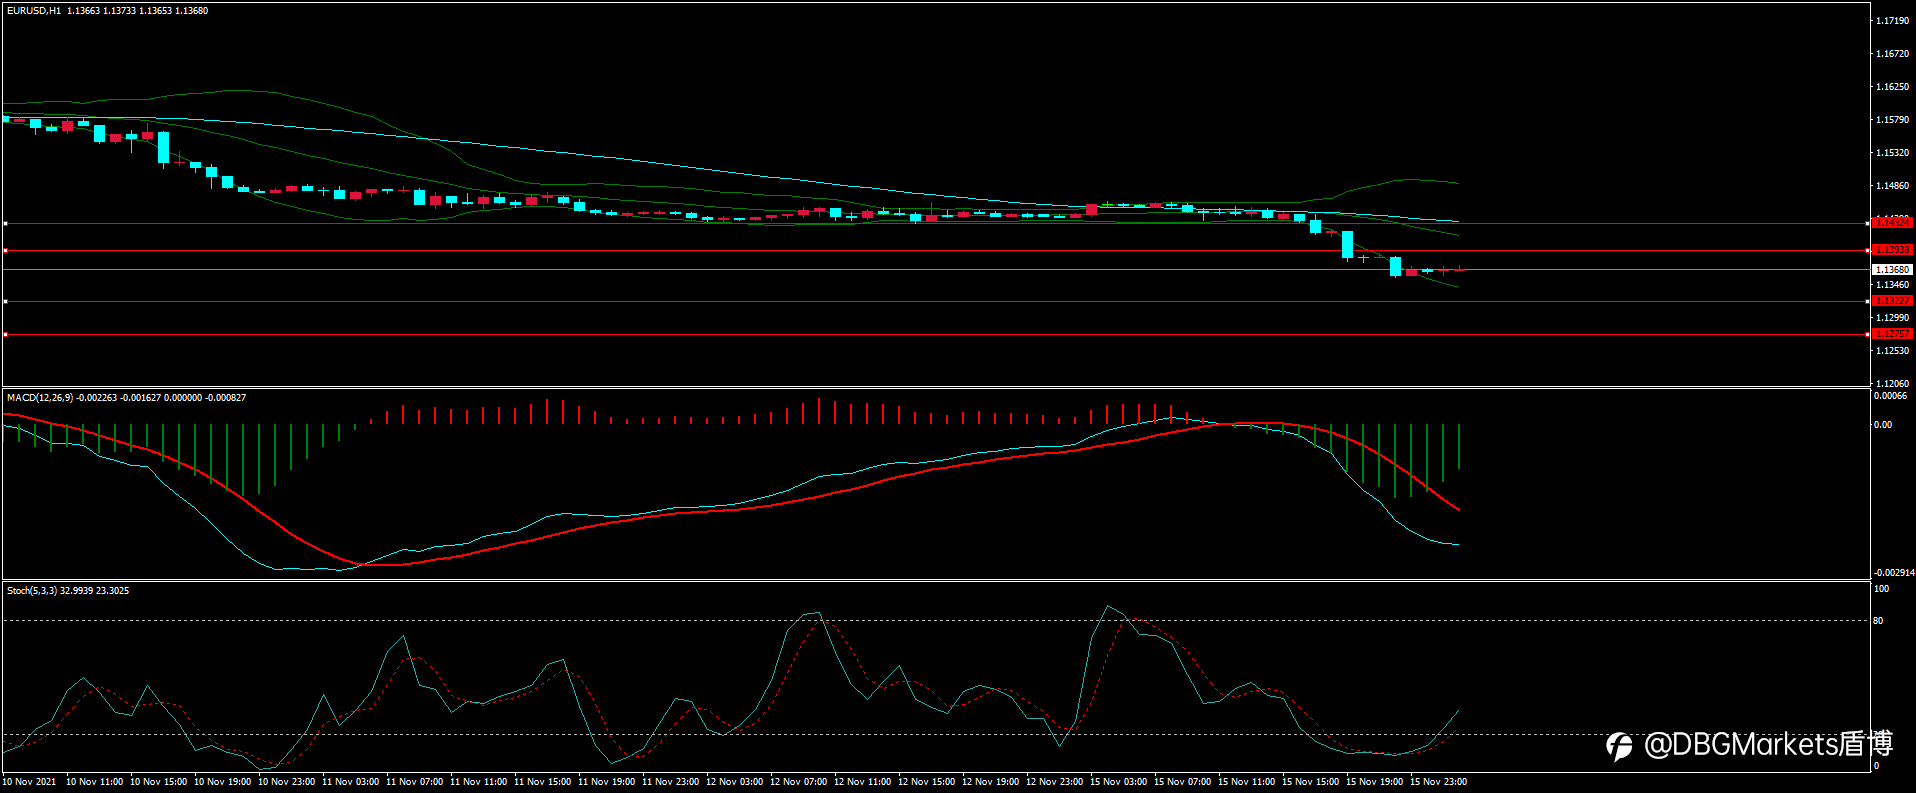
Task: Select the red 1.12757 price line tag
Action: (x=1892, y=334)
